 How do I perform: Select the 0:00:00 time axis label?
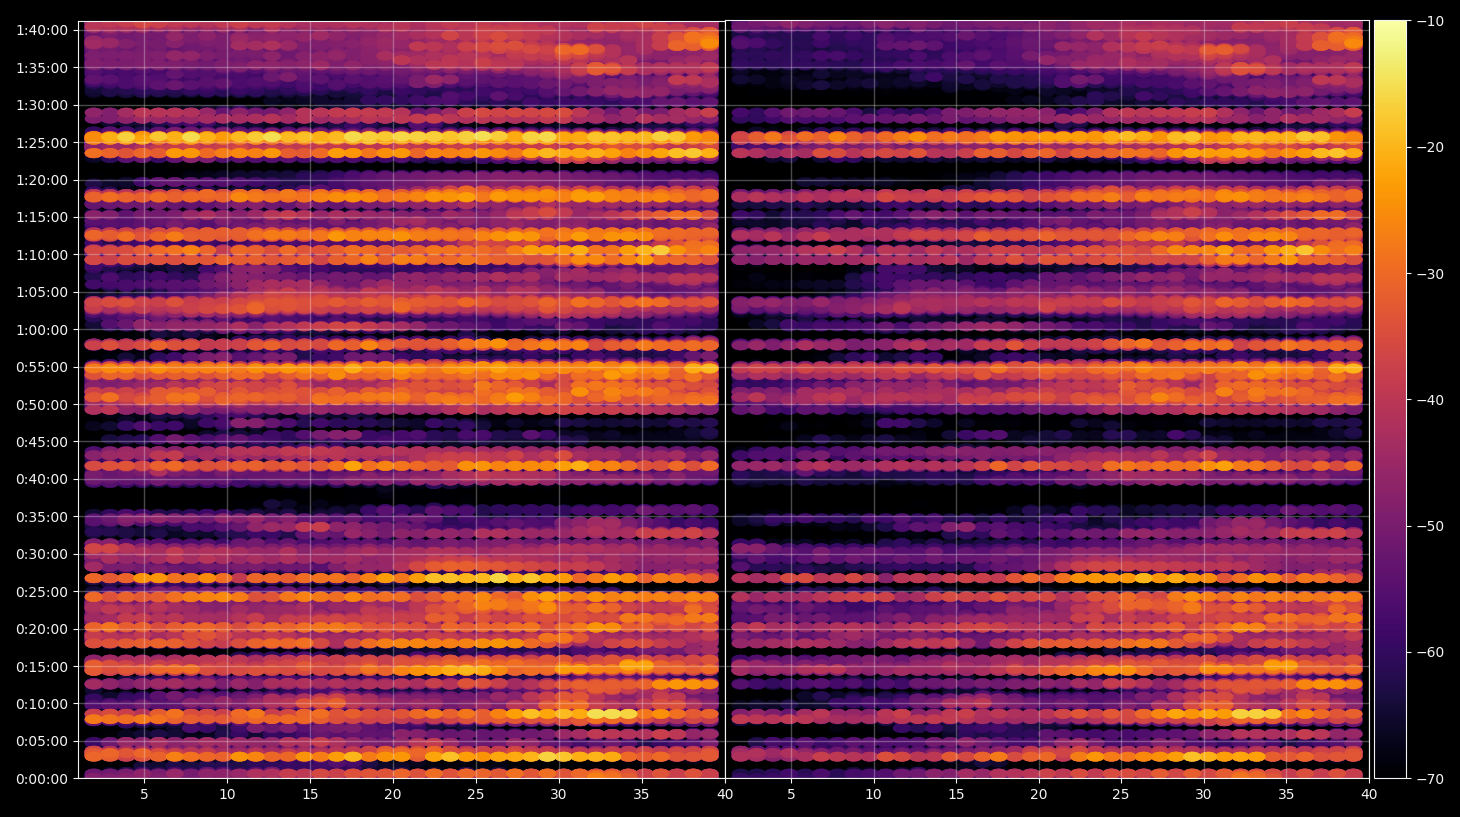point(42,779)
